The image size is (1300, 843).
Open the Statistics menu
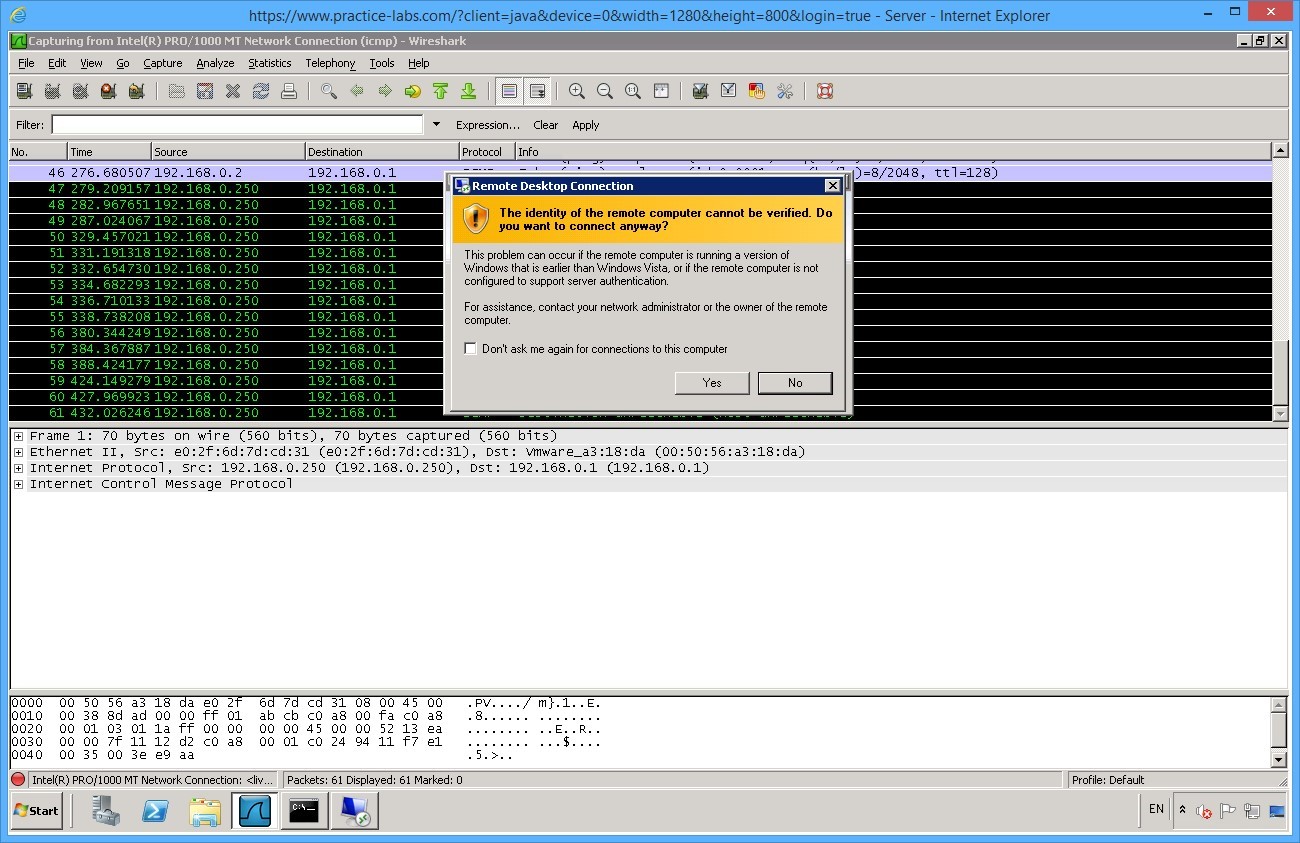tap(269, 63)
